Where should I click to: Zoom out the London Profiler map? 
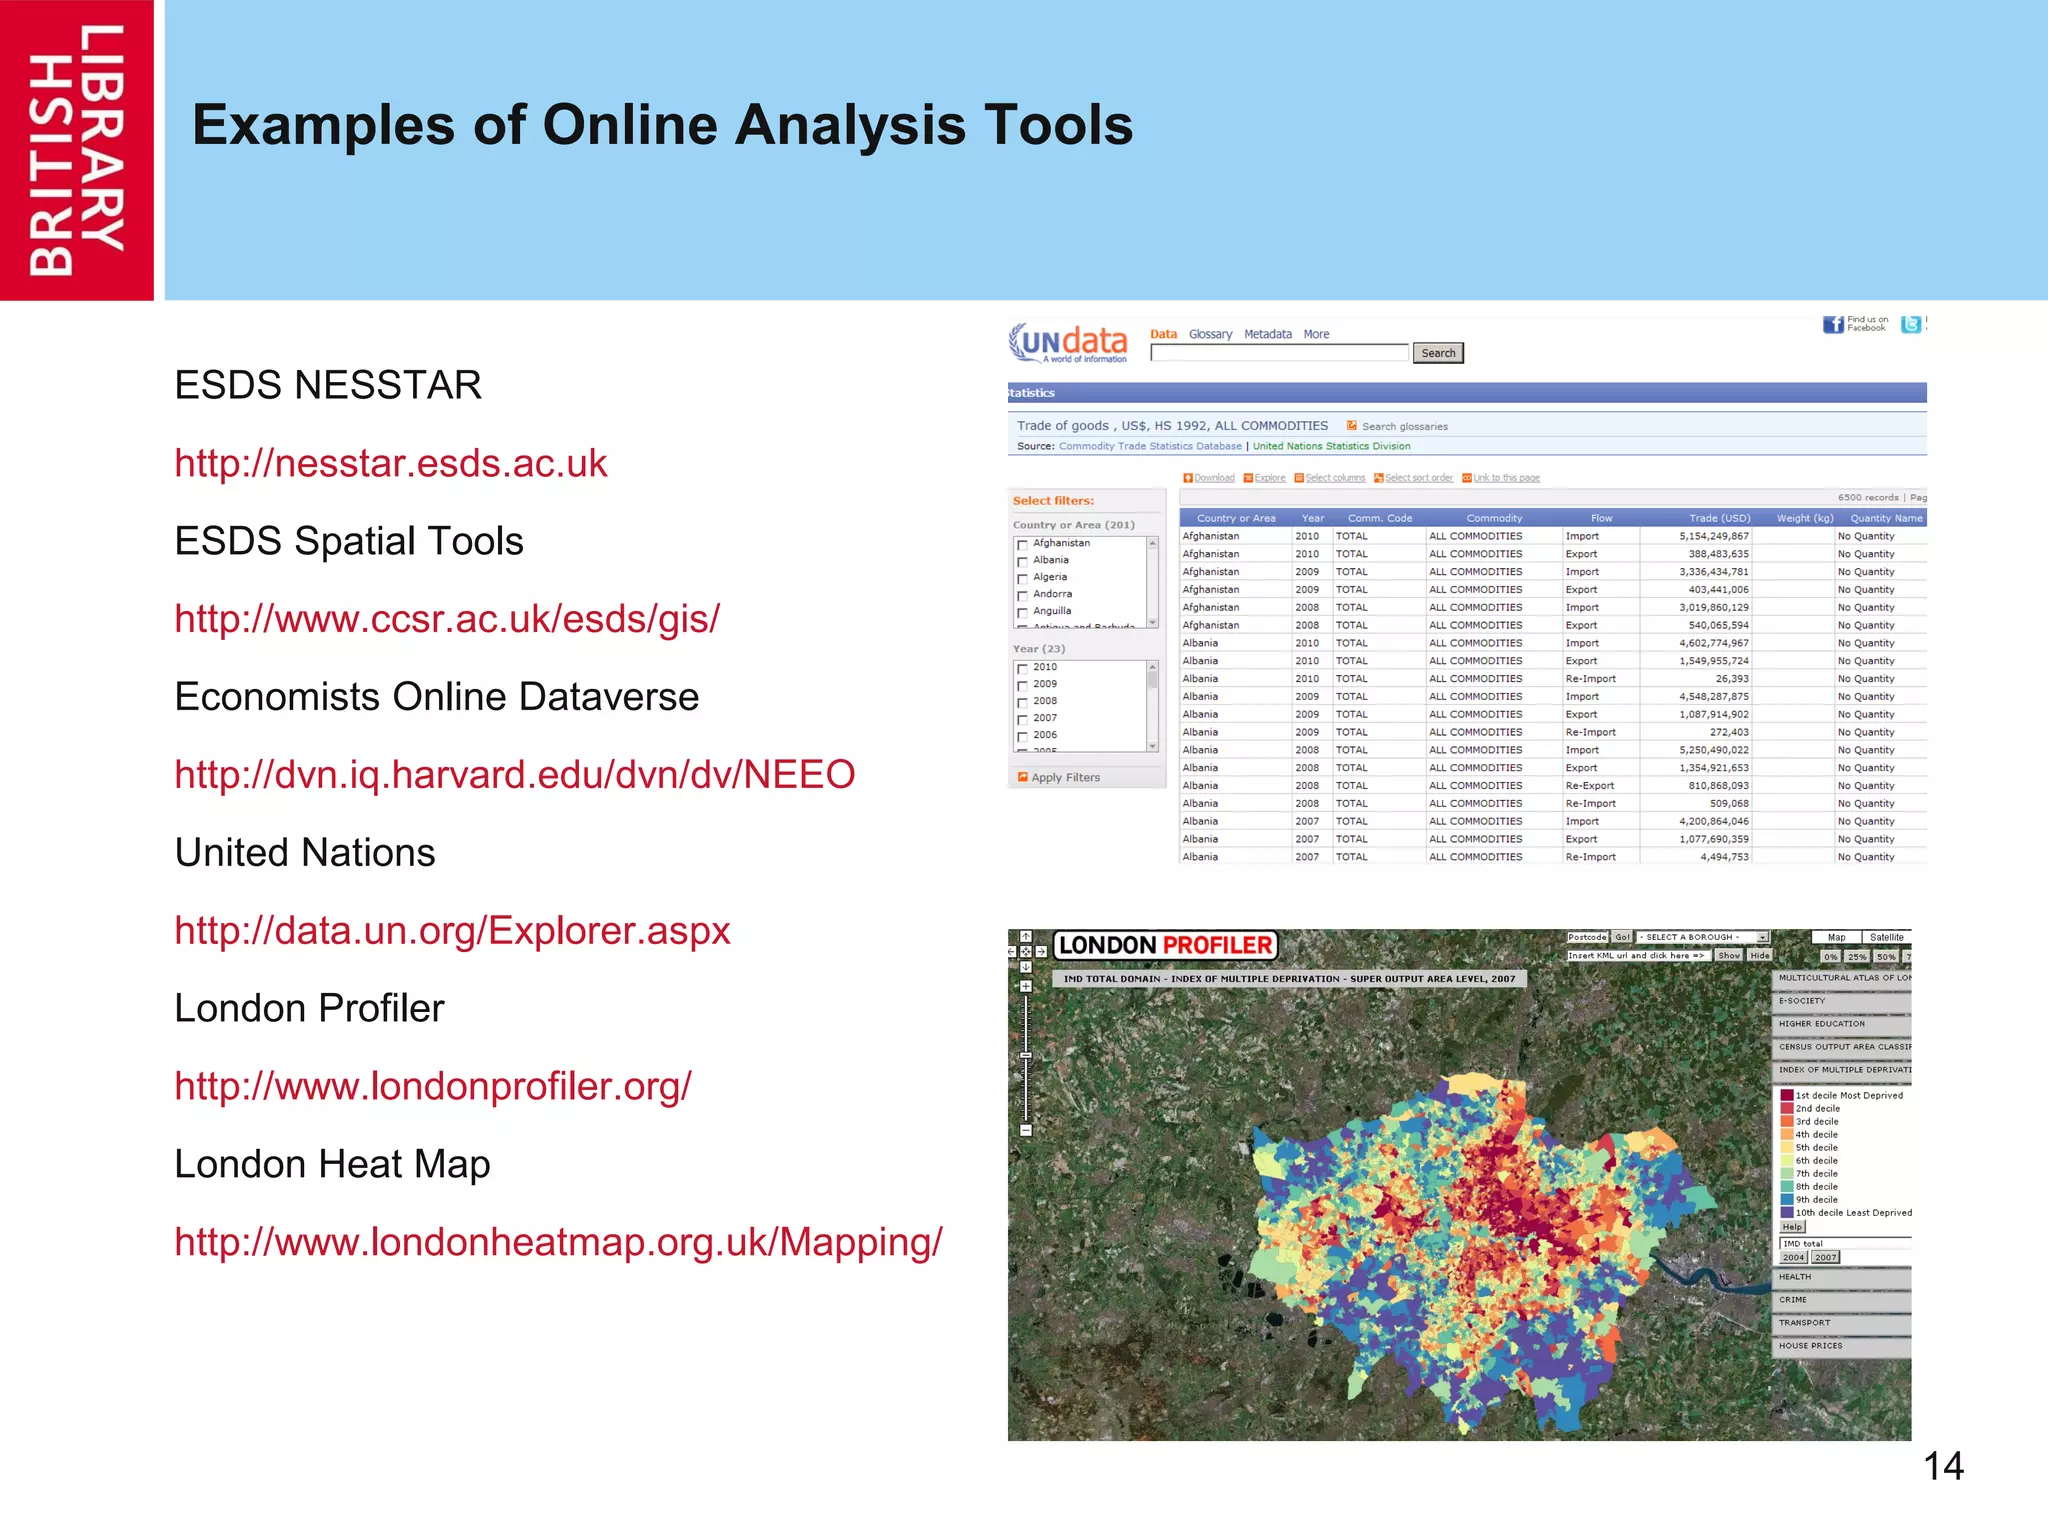click(1026, 1131)
